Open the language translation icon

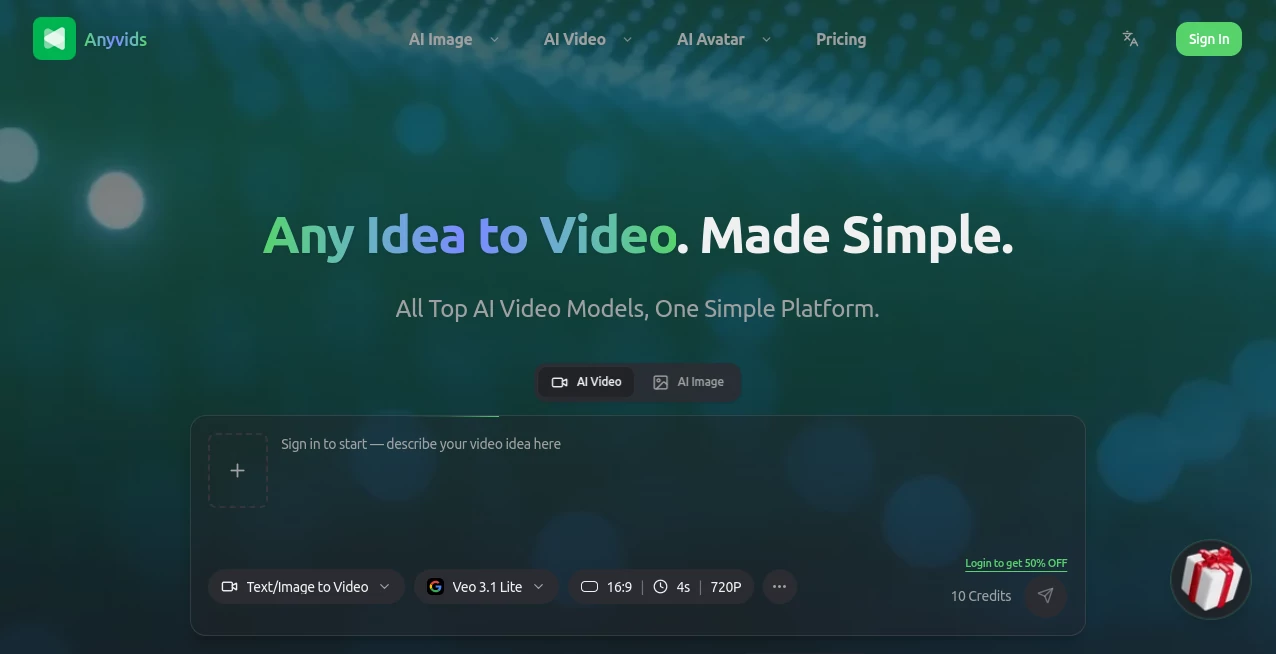1130,39
